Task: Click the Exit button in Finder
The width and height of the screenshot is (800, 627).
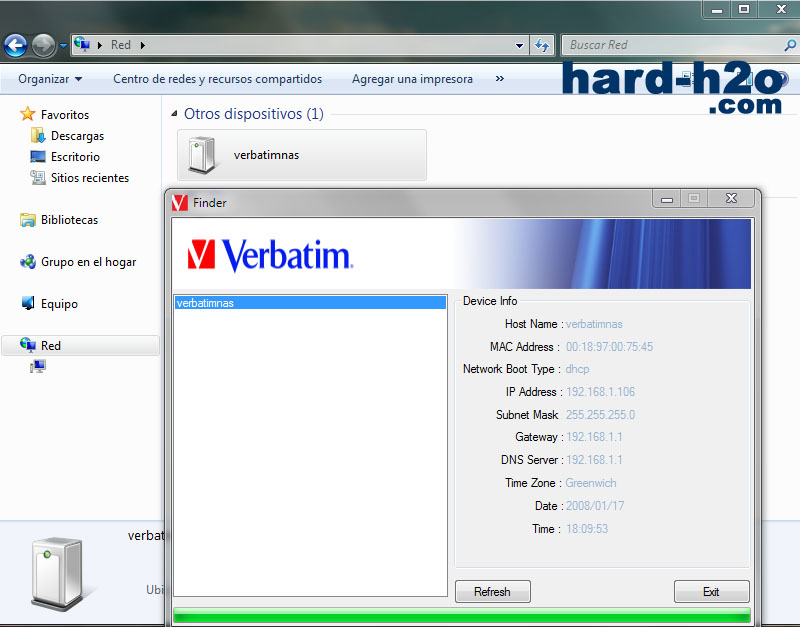Action: [x=711, y=592]
